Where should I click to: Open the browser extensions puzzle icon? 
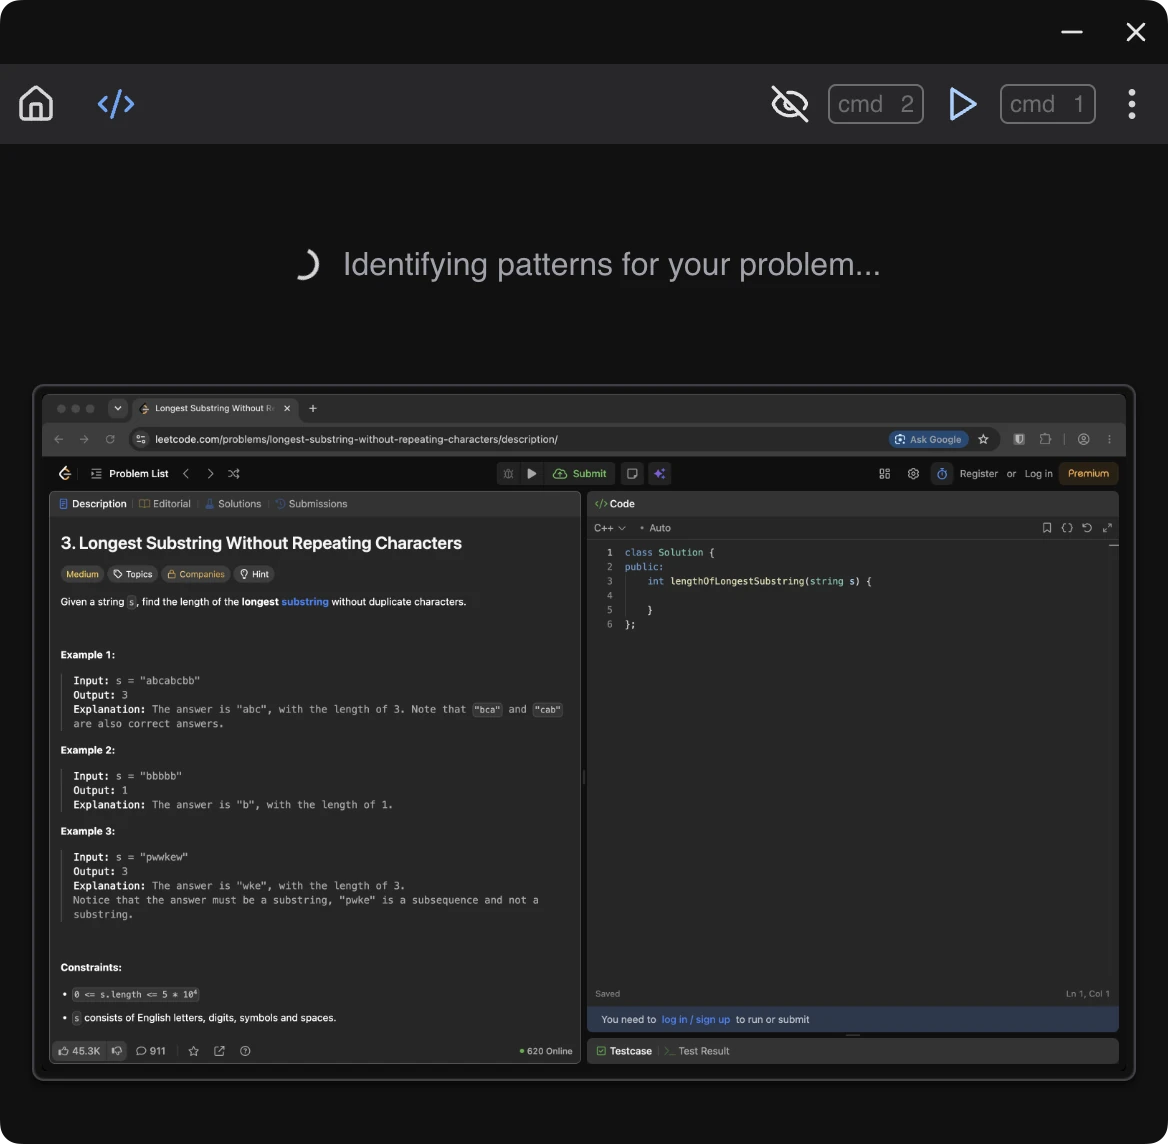(1045, 439)
